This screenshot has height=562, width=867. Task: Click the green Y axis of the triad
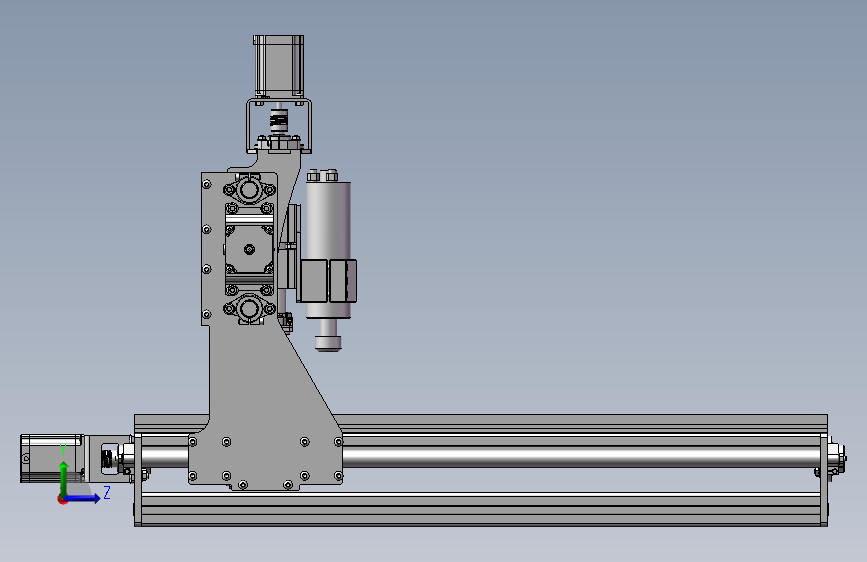64,478
